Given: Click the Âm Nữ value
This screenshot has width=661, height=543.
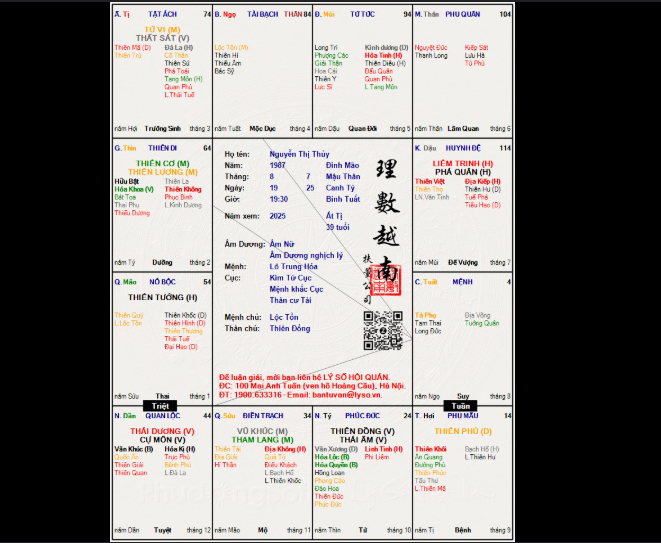Looking at the screenshot, I should 282,244.
